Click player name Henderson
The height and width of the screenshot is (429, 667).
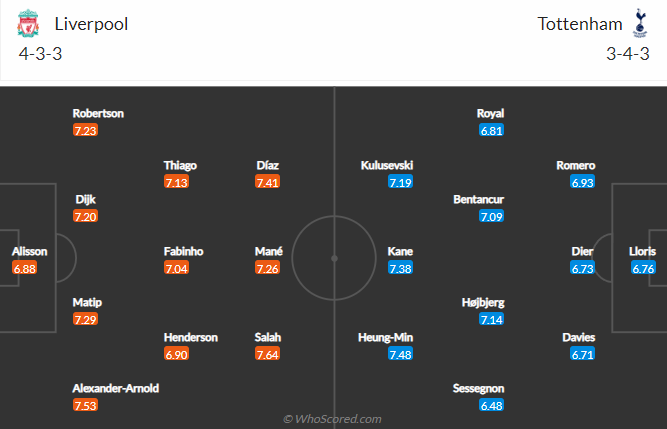tap(191, 338)
